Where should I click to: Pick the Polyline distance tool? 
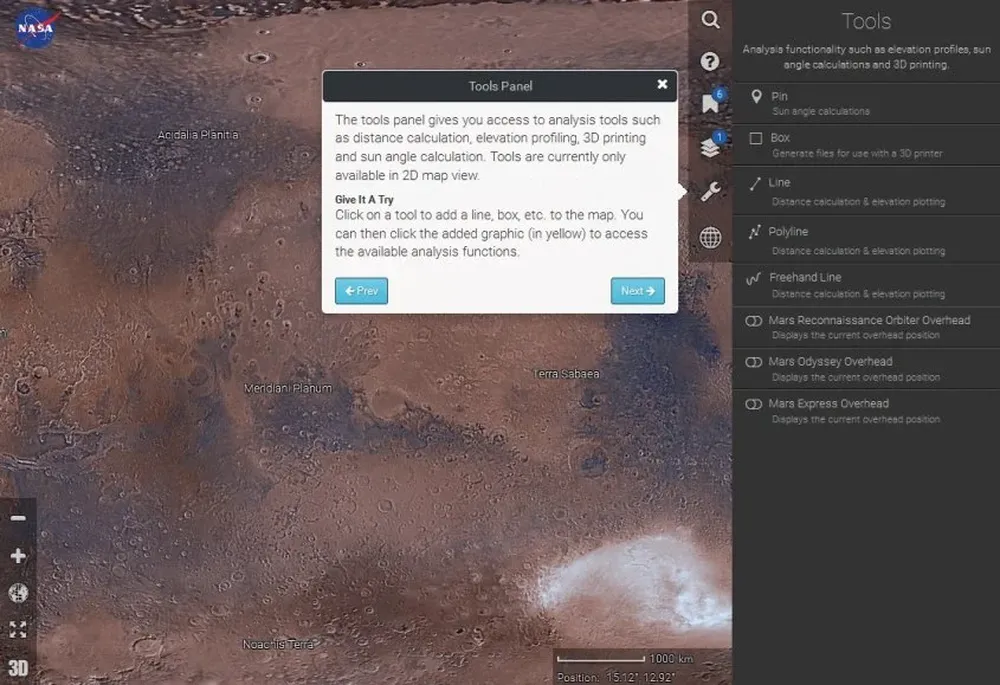pos(788,232)
